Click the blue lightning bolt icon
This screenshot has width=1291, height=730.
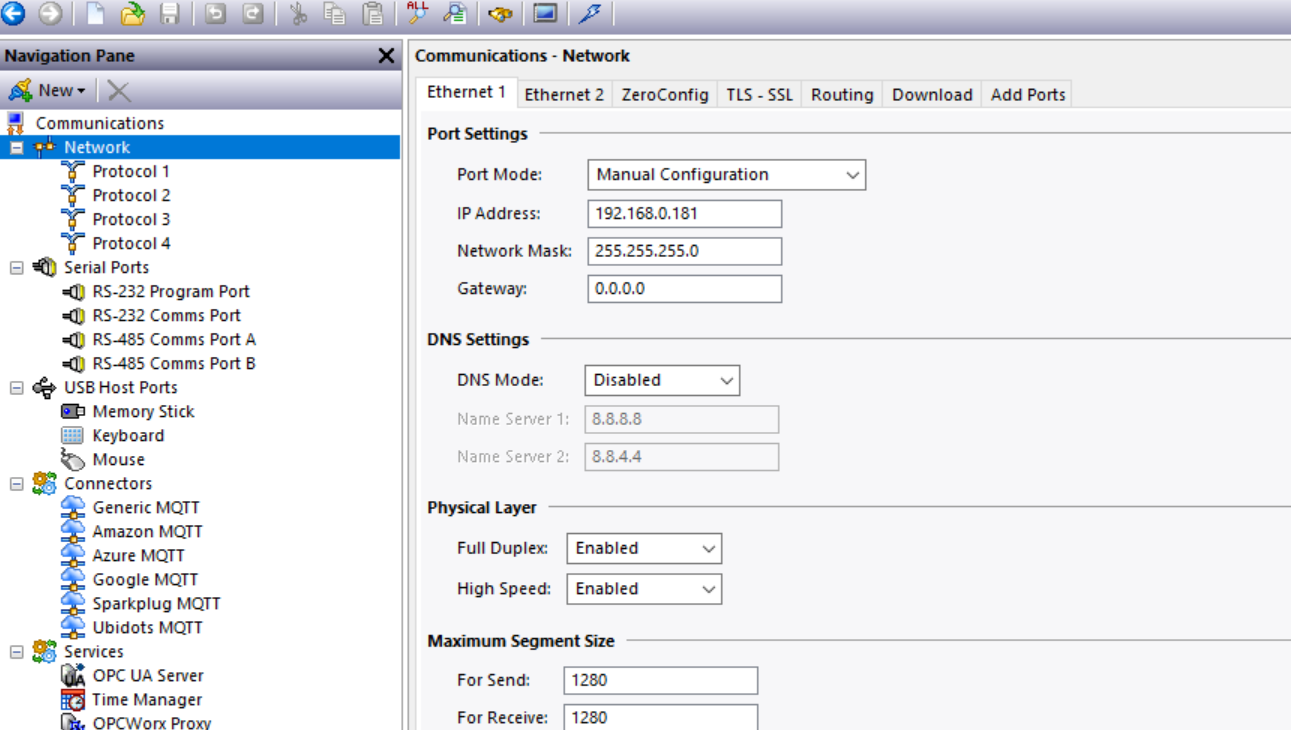pyautogui.click(x=590, y=13)
